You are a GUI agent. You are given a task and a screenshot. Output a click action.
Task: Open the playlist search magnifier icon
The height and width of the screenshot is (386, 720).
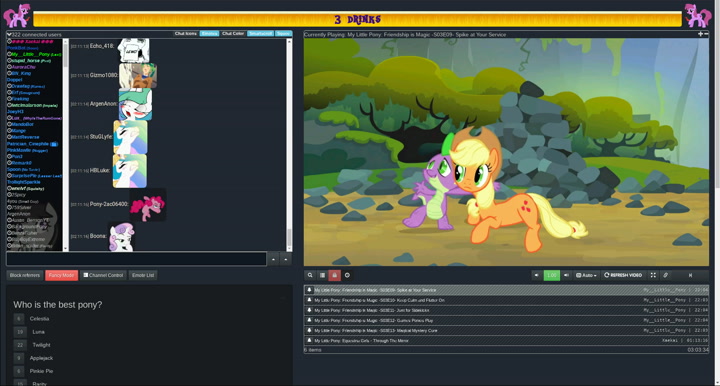click(310, 275)
